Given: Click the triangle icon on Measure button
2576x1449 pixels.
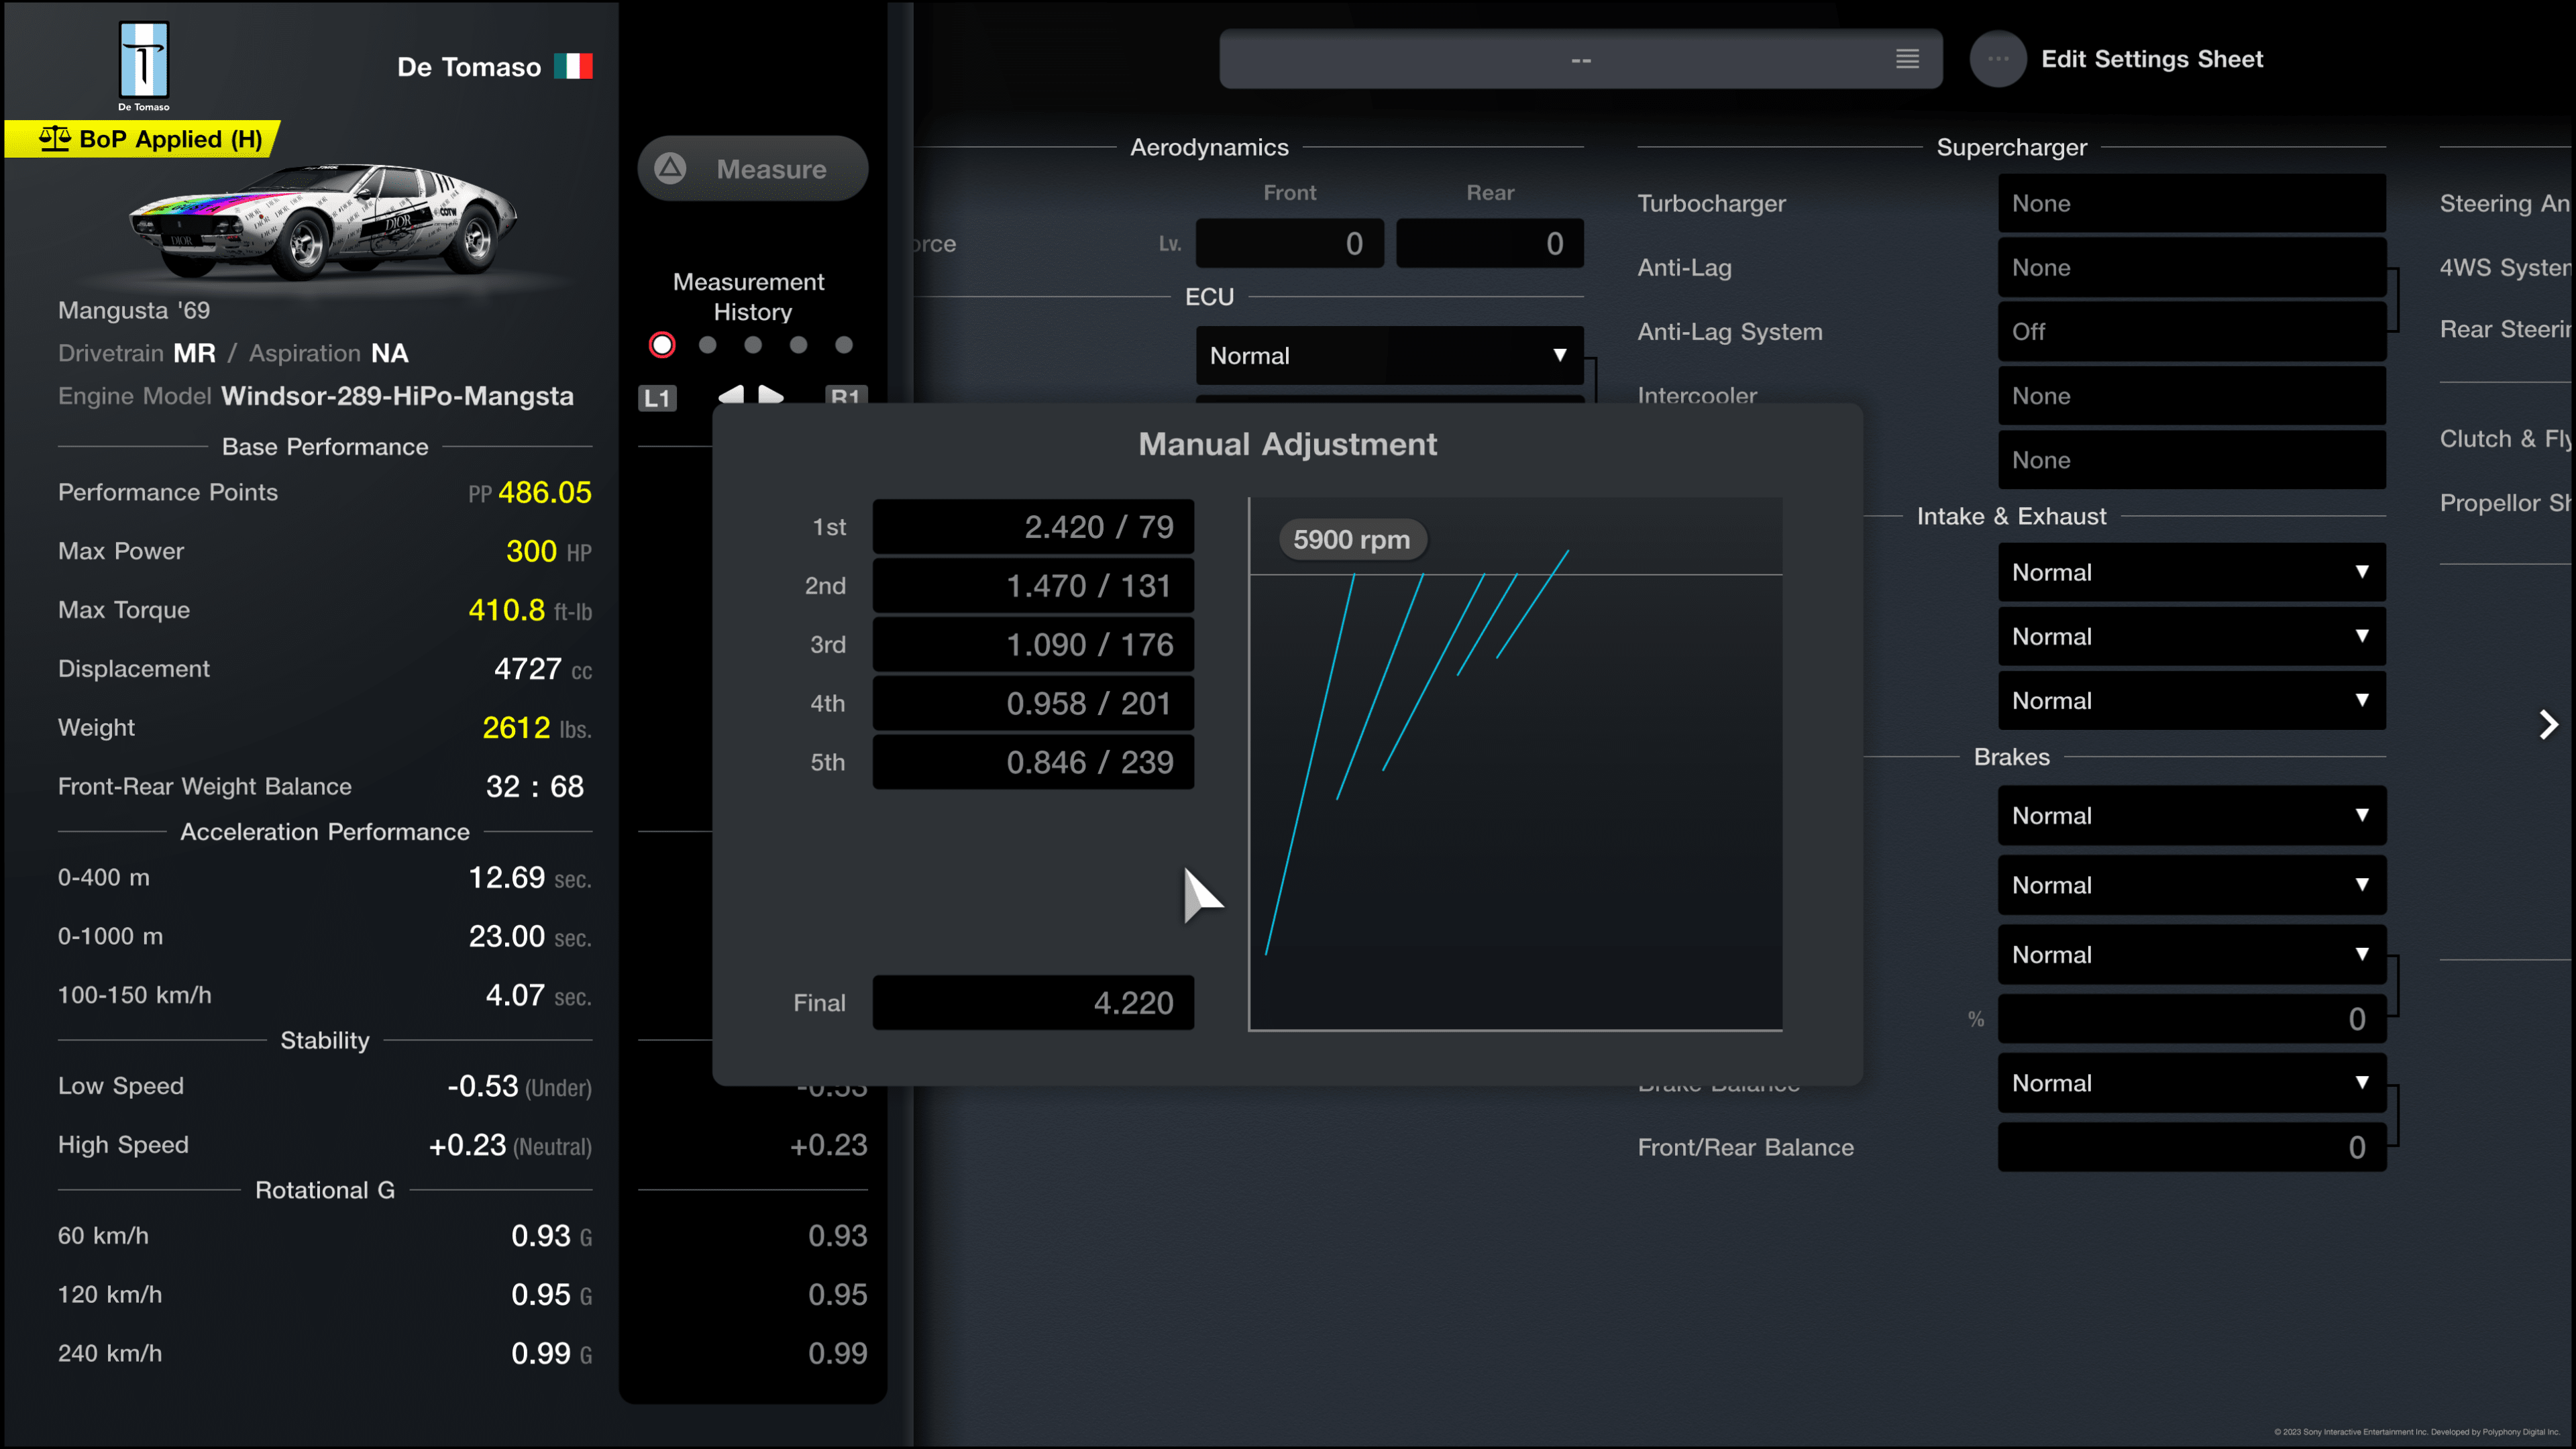Looking at the screenshot, I should pos(670,168).
